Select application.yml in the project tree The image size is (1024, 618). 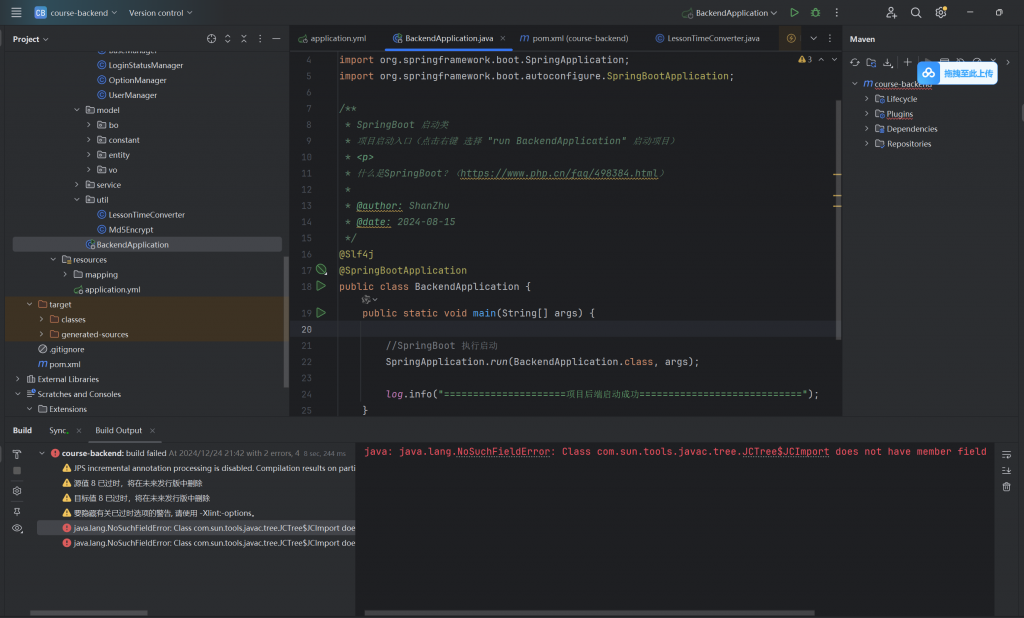112,289
